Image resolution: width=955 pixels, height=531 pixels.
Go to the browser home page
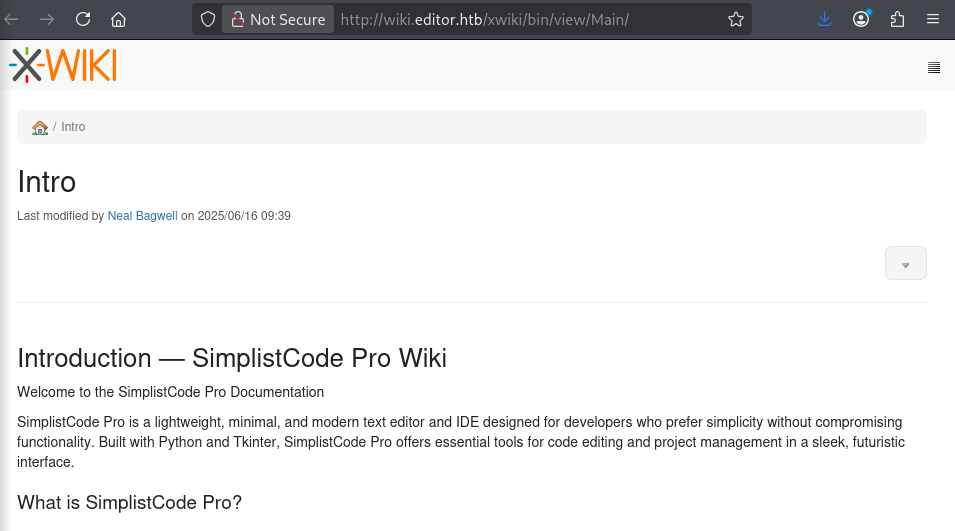pos(118,19)
